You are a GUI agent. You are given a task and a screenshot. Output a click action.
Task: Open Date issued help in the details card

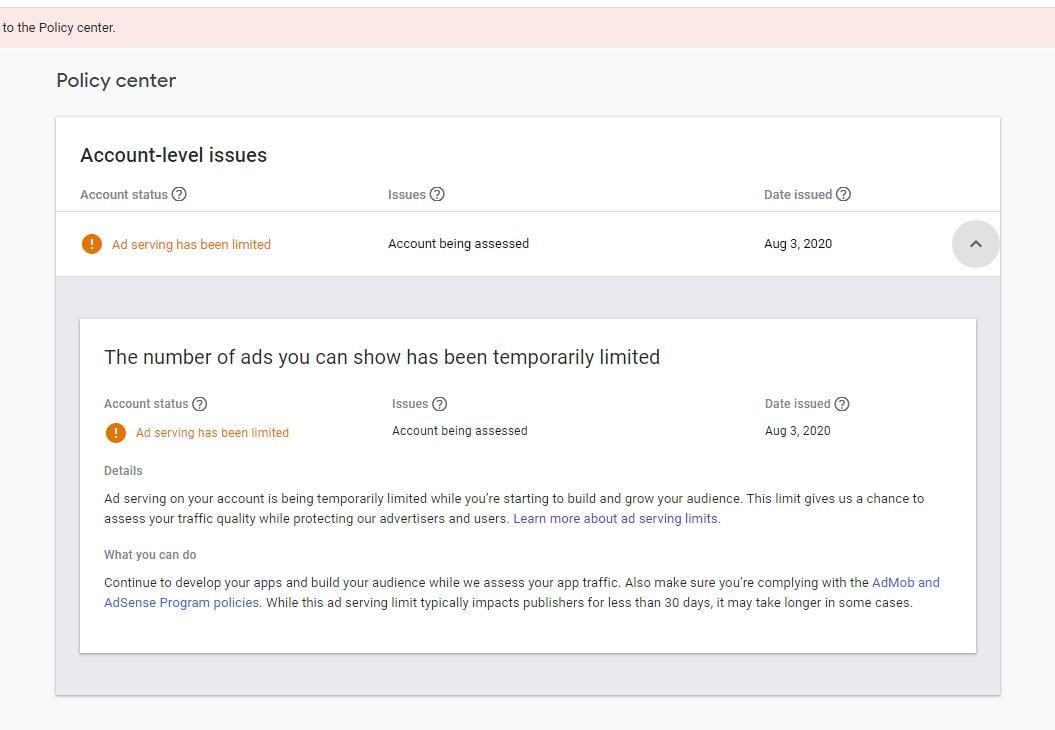(843, 403)
